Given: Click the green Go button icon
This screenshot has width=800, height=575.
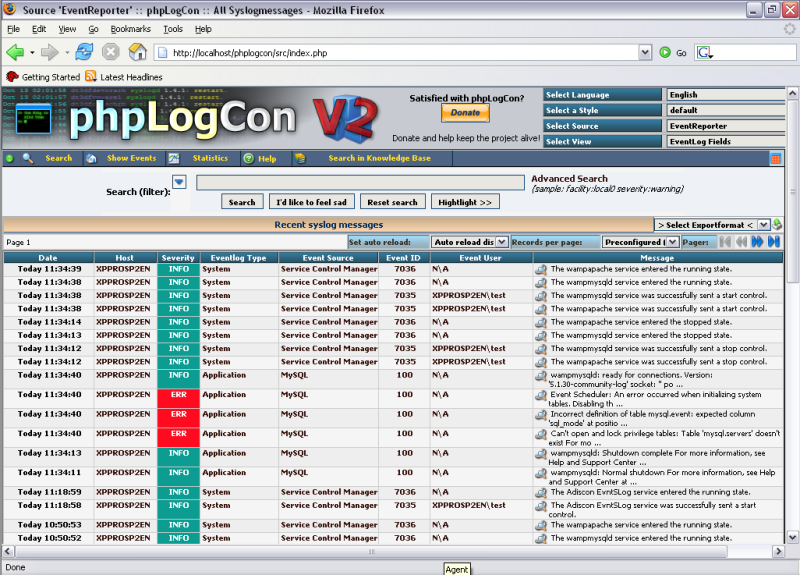Looking at the screenshot, I should tap(665, 53).
